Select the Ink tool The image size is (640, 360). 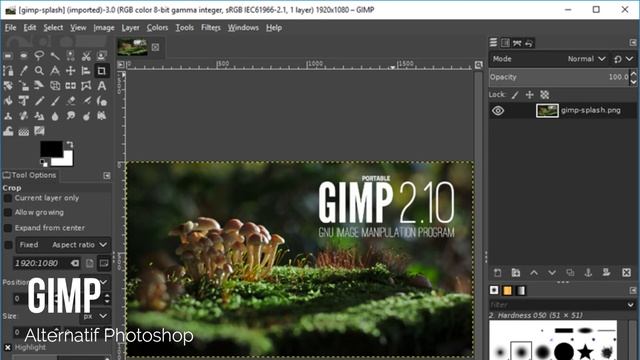[x=102, y=101]
